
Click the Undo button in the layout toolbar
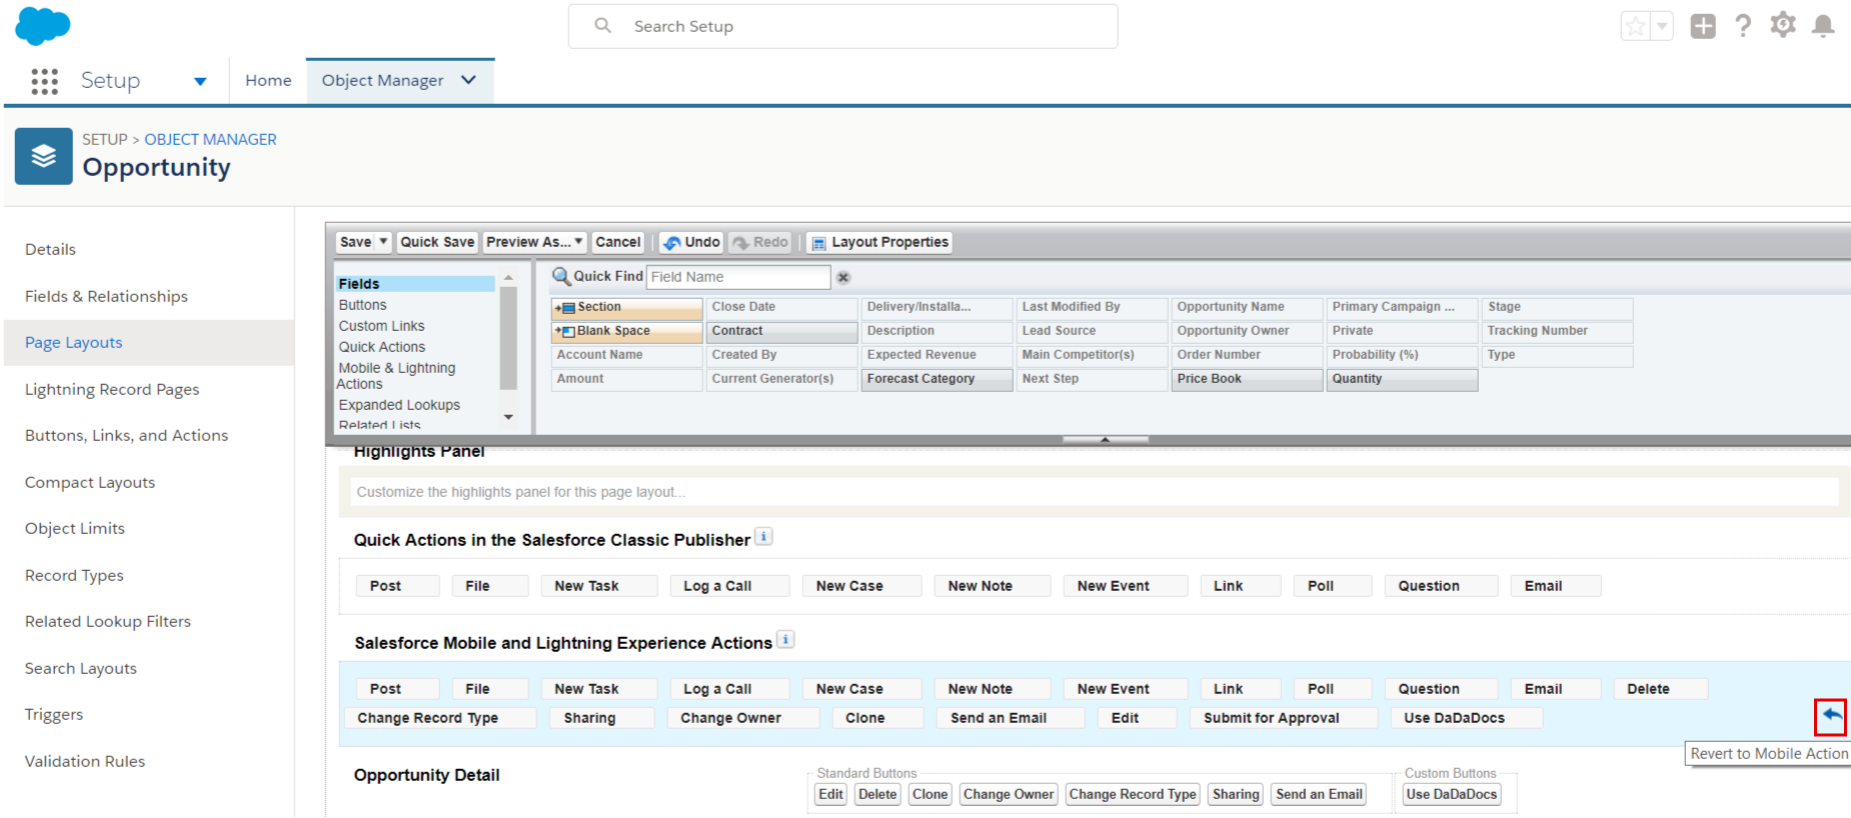pyautogui.click(x=691, y=242)
